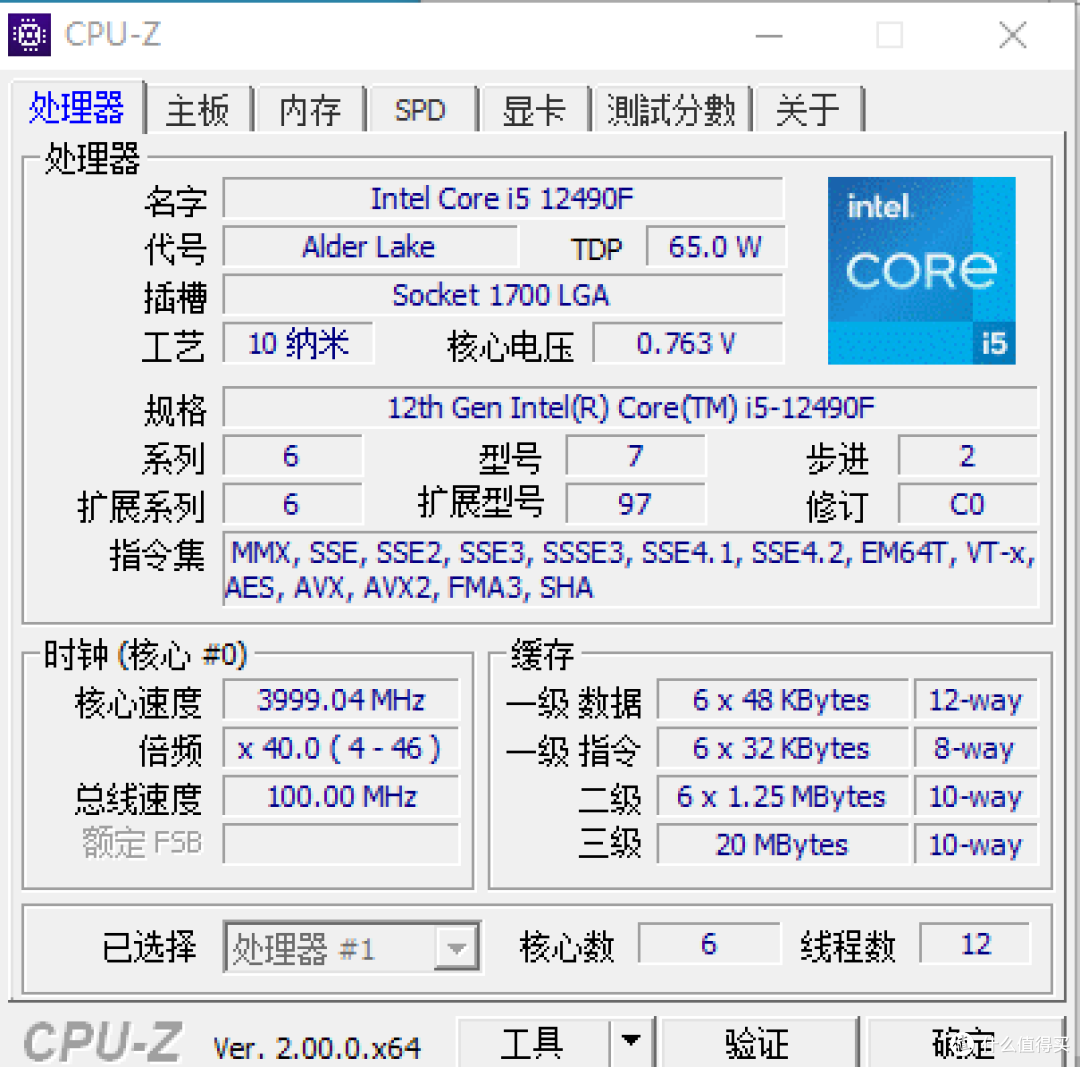Open the 工具 dropdown arrow
This screenshot has height=1067, width=1080.
[x=631, y=1042]
